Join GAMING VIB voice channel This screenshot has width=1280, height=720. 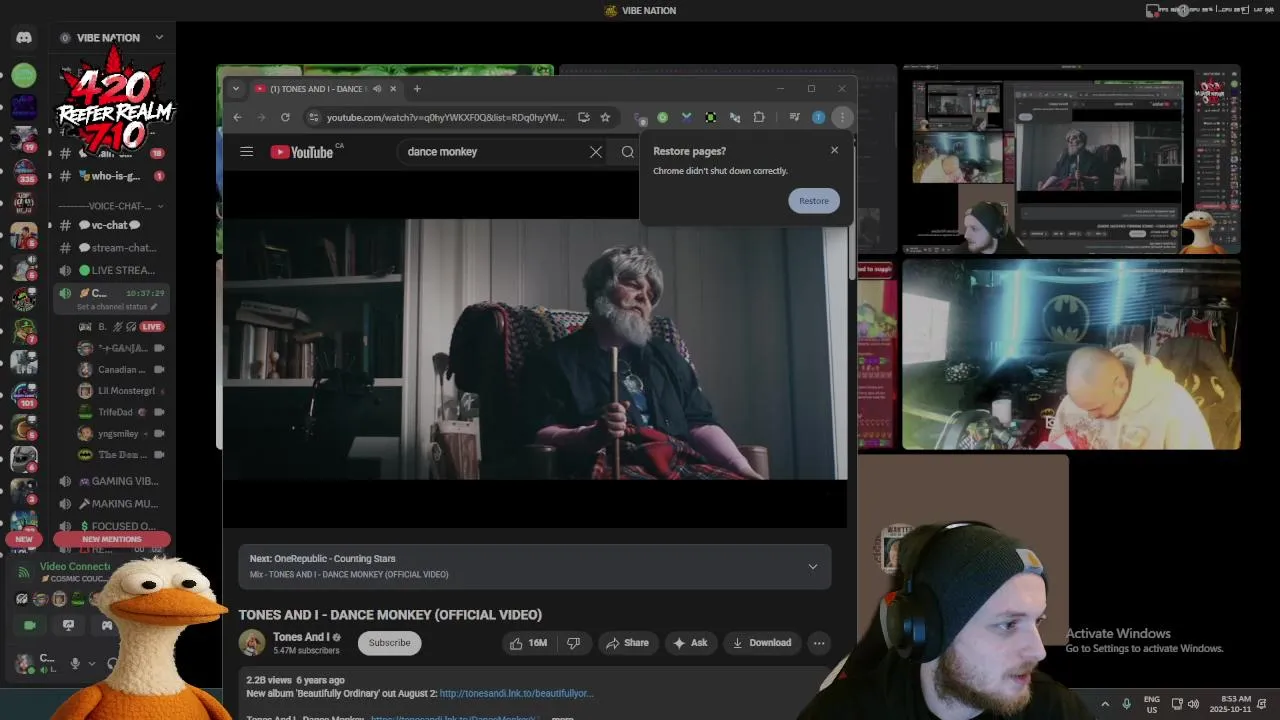110,481
